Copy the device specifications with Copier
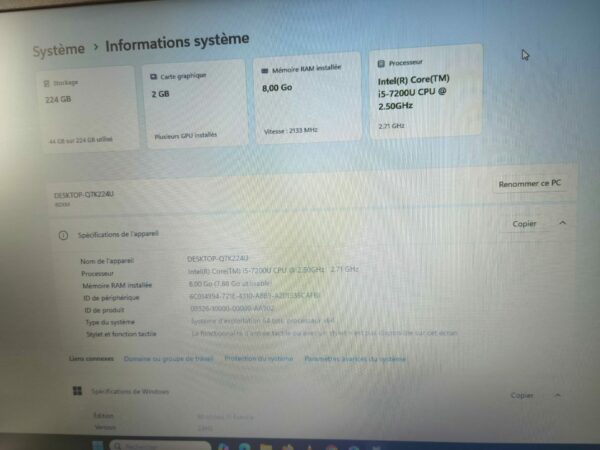600x450 pixels. point(524,224)
